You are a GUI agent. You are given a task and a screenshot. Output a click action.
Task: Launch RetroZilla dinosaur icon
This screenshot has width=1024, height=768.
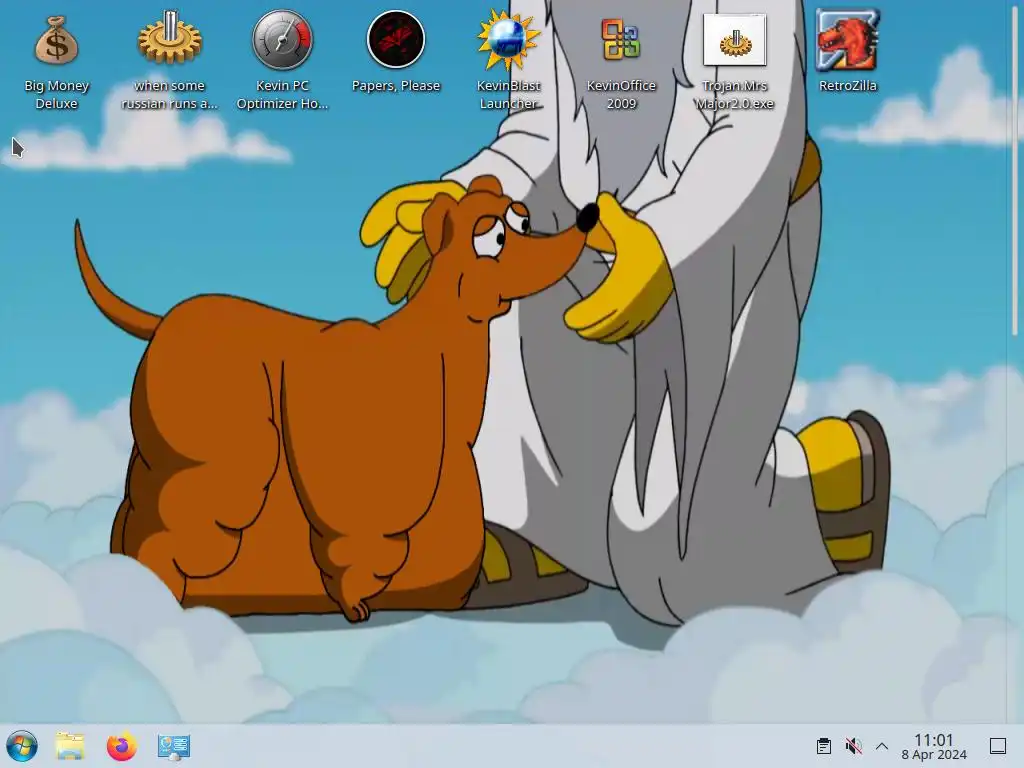coord(847,40)
